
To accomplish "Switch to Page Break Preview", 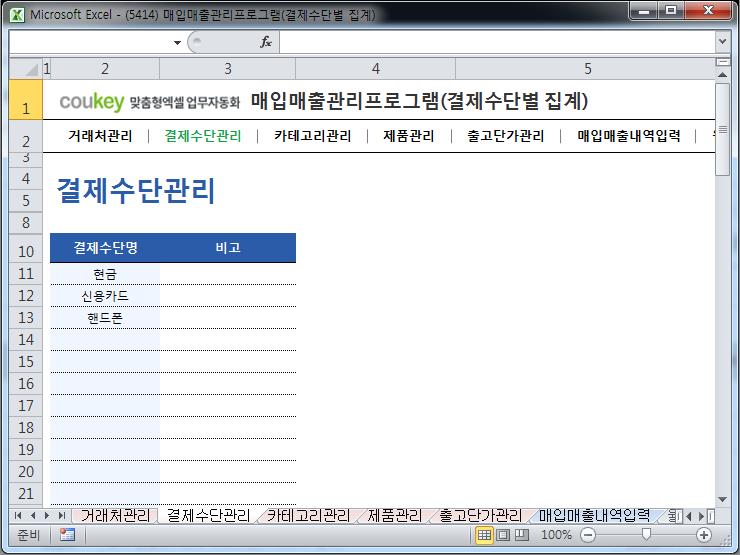I will click(521, 535).
